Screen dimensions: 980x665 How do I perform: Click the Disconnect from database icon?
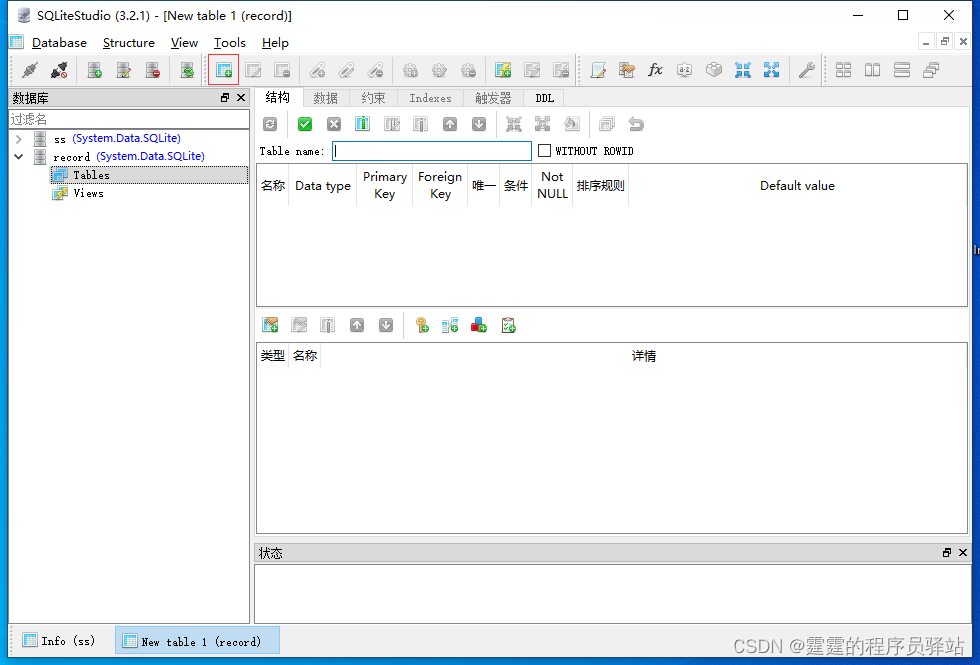(x=59, y=70)
